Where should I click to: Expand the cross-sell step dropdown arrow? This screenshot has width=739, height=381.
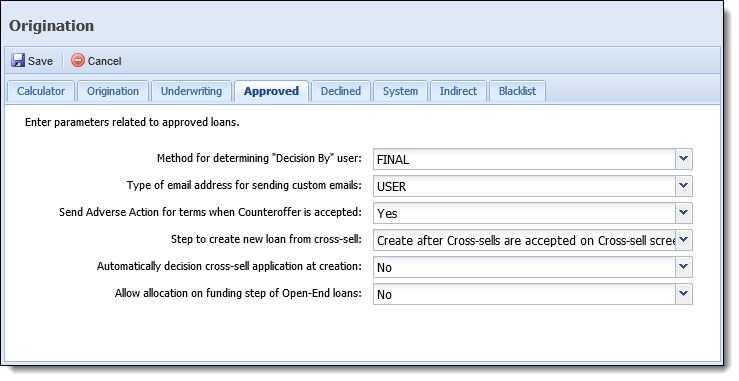click(x=684, y=240)
